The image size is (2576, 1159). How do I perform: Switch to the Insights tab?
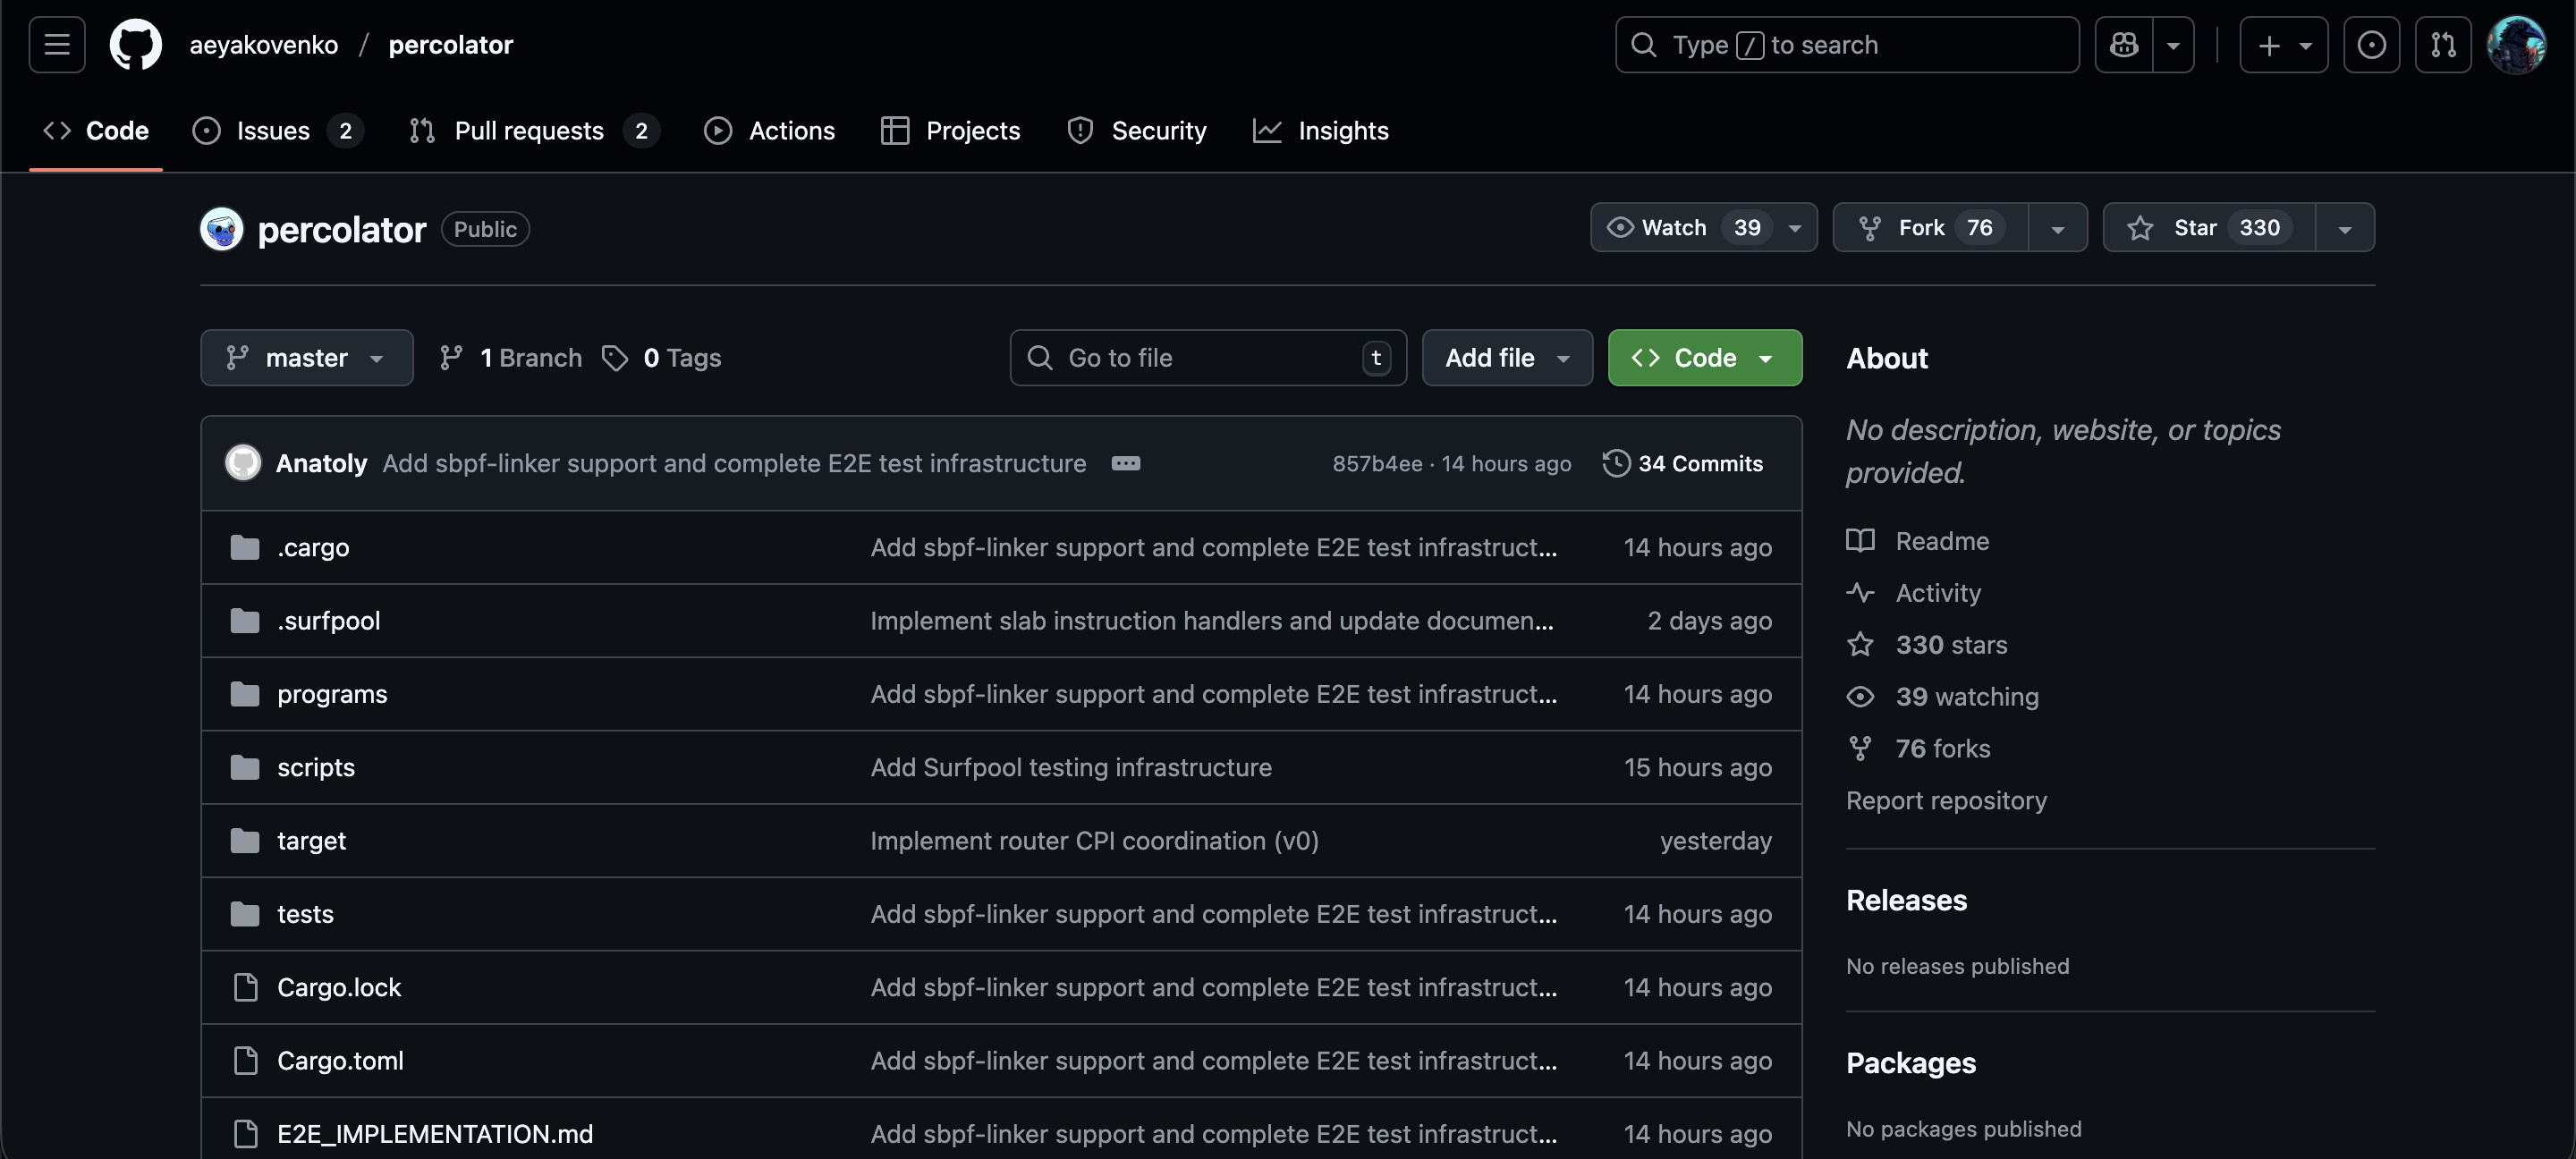coord(1342,131)
